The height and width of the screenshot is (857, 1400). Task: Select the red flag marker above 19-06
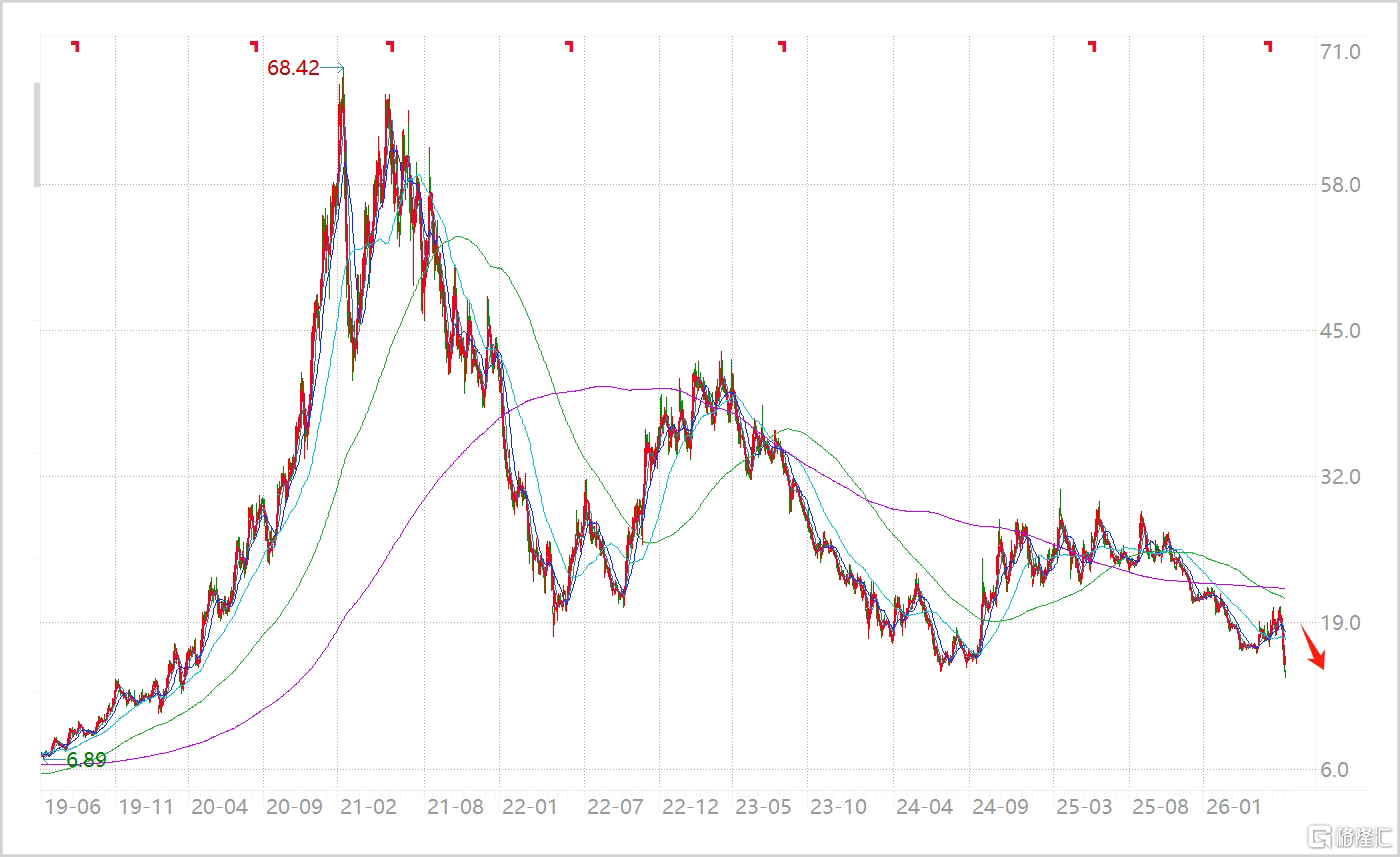coord(75,46)
